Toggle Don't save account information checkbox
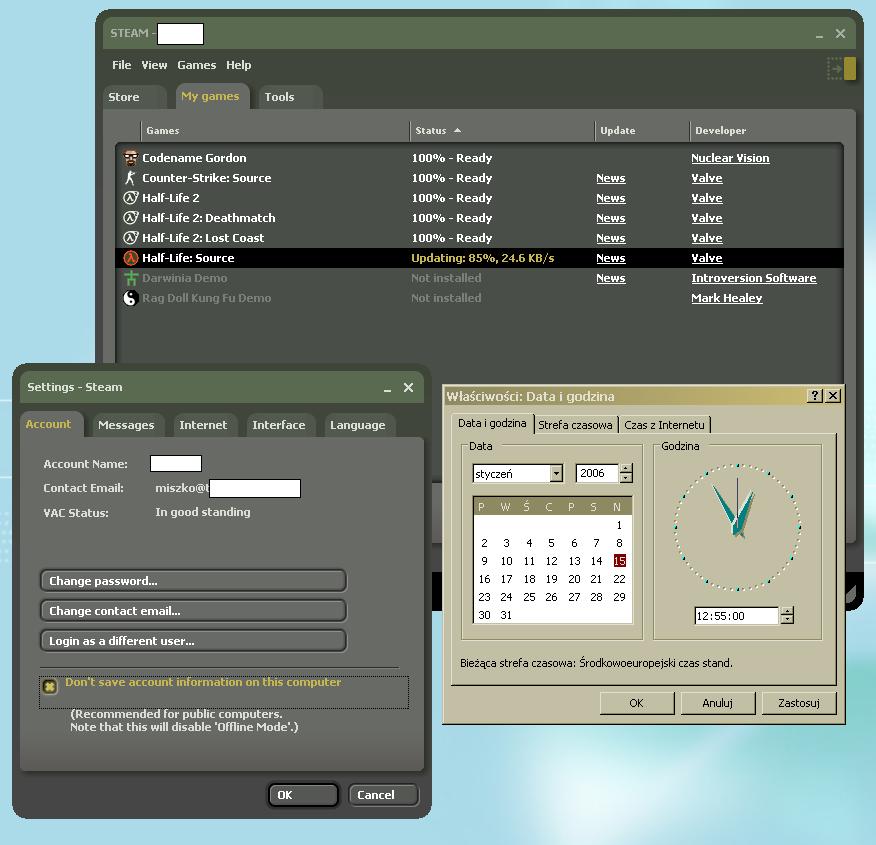The height and width of the screenshot is (845, 876). 50,686
